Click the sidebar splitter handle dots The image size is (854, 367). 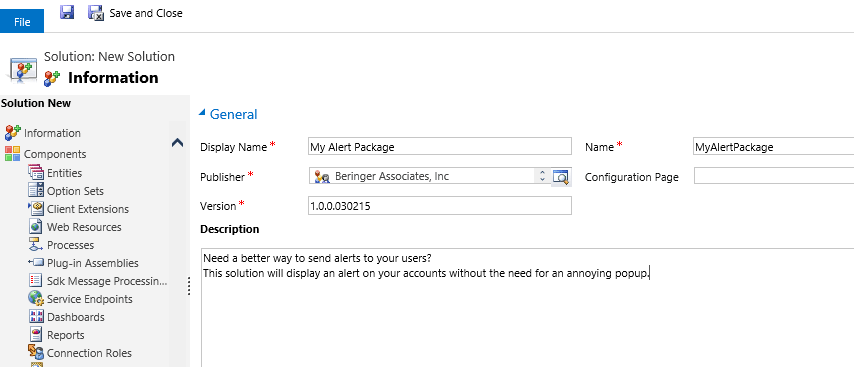[x=188, y=286]
